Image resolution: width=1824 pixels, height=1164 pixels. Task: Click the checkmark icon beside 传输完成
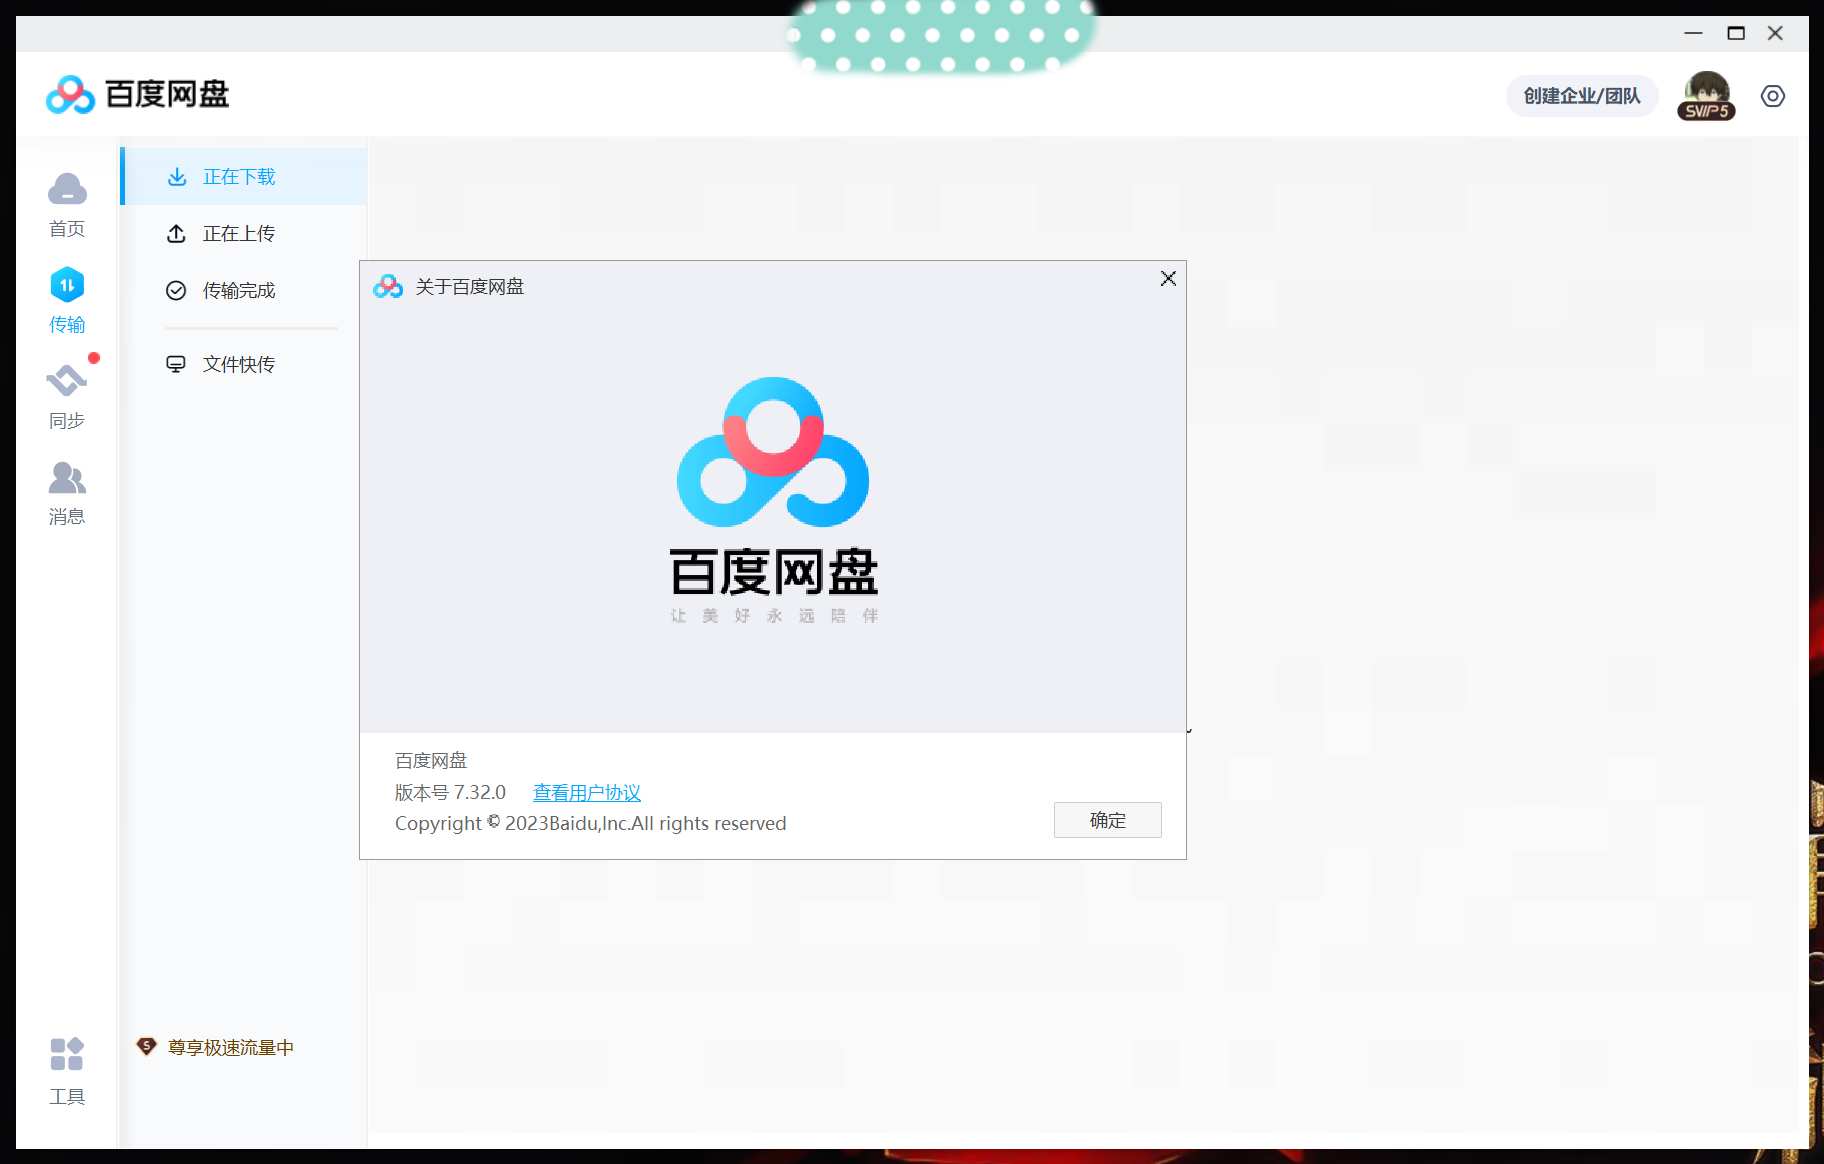coord(176,291)
